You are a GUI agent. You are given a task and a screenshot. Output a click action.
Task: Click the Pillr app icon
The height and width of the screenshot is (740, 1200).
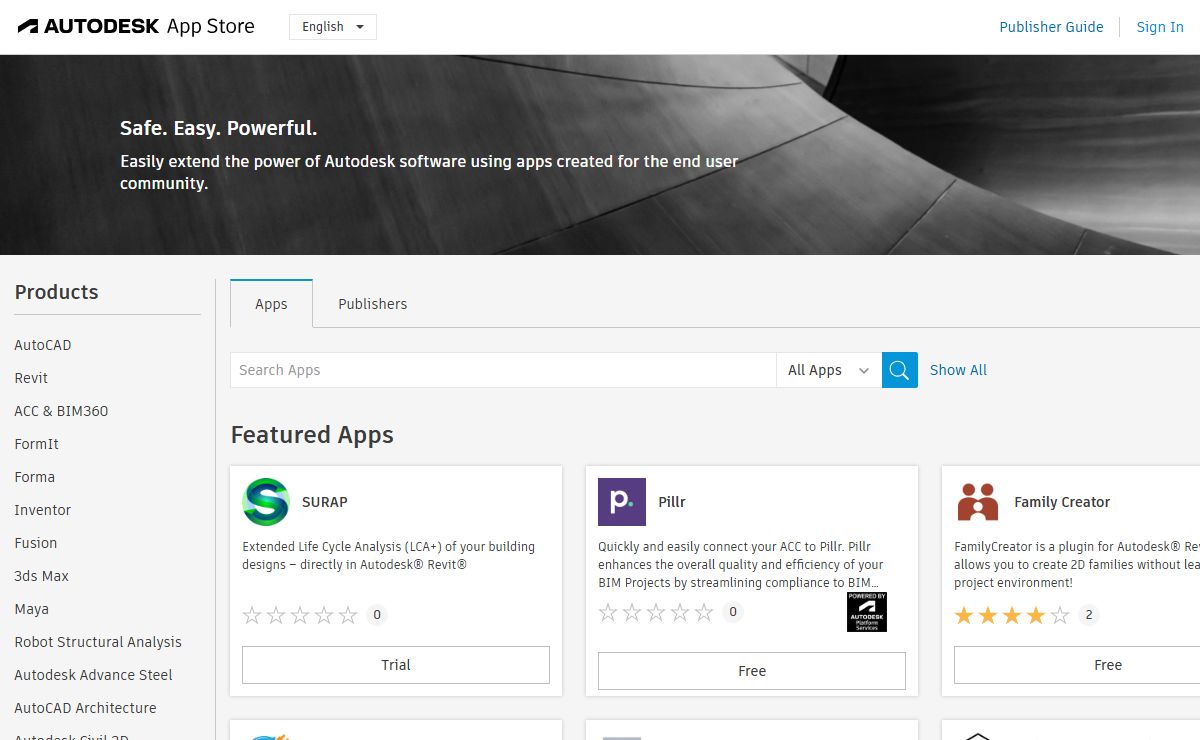tap(622, 502)
